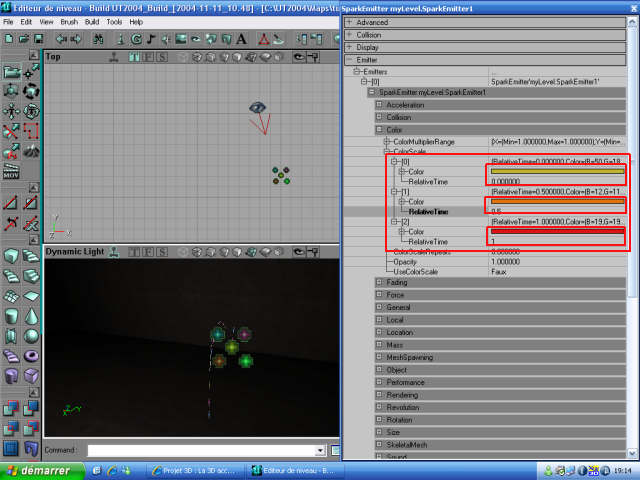The height and width of the screenshot is (480, 640).
Task: Toggle the T button in Top viewport
Action: 134,57
